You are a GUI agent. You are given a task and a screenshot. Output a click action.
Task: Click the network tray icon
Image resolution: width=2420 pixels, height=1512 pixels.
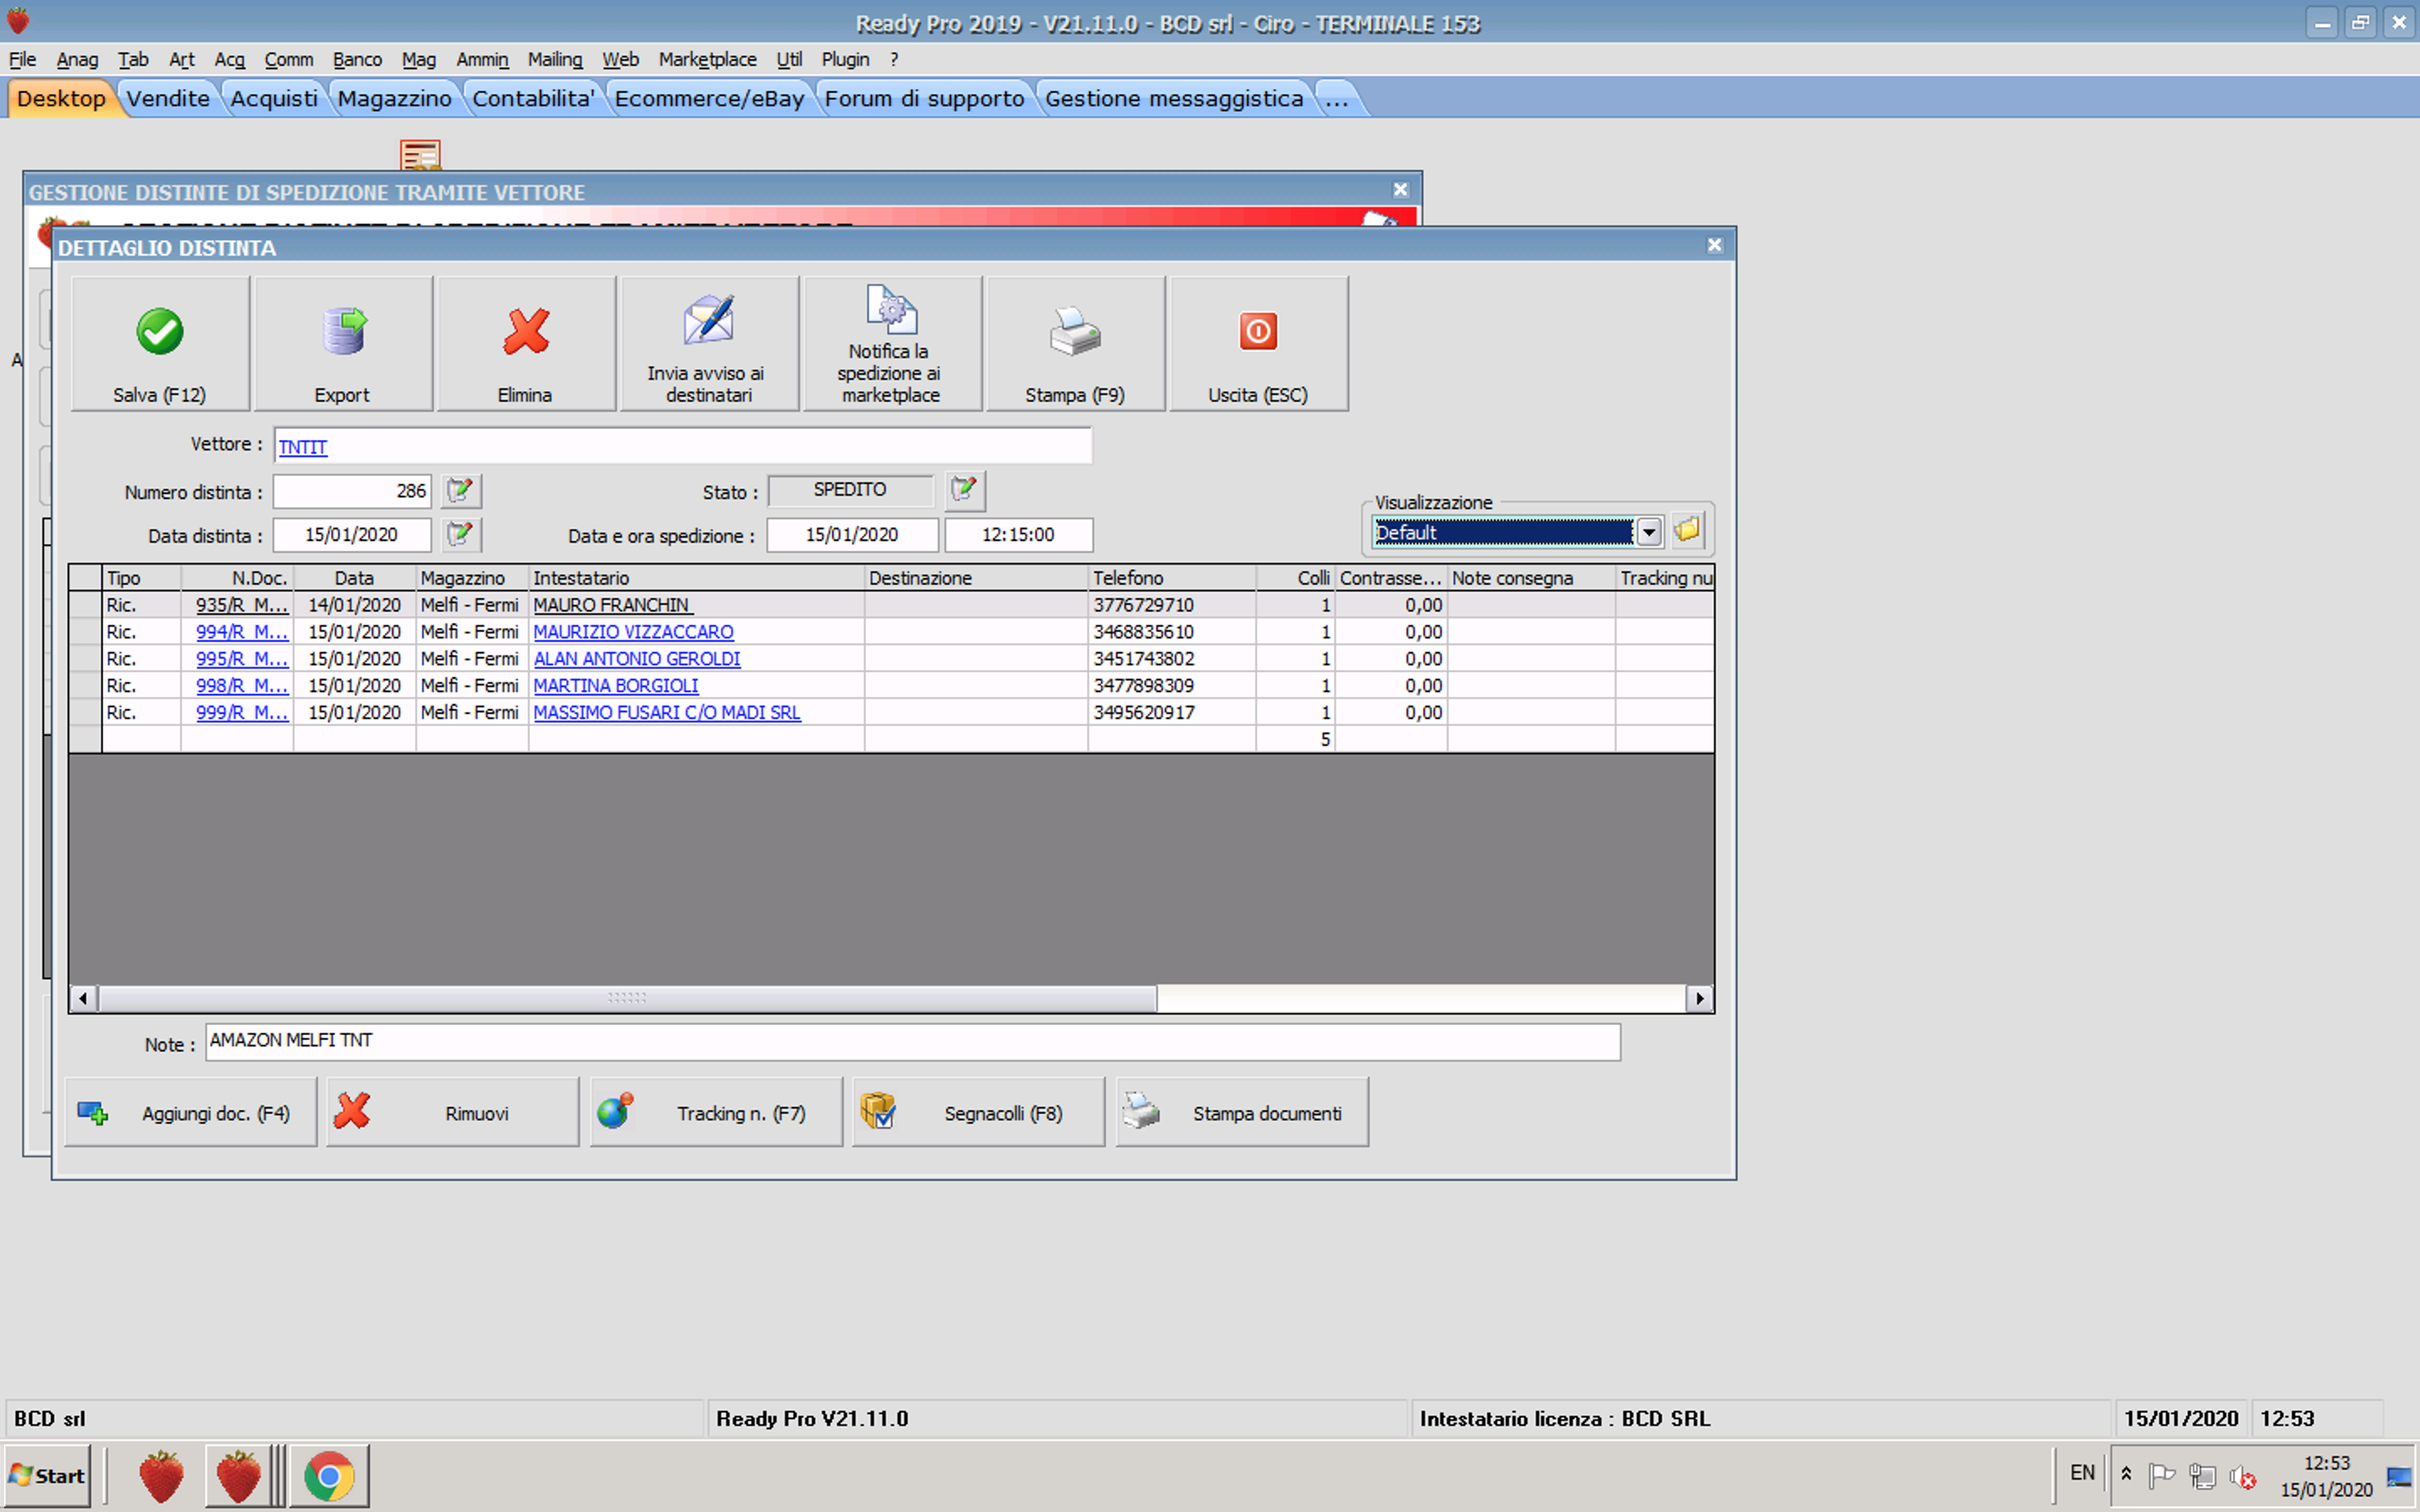coord(2202,1476)
